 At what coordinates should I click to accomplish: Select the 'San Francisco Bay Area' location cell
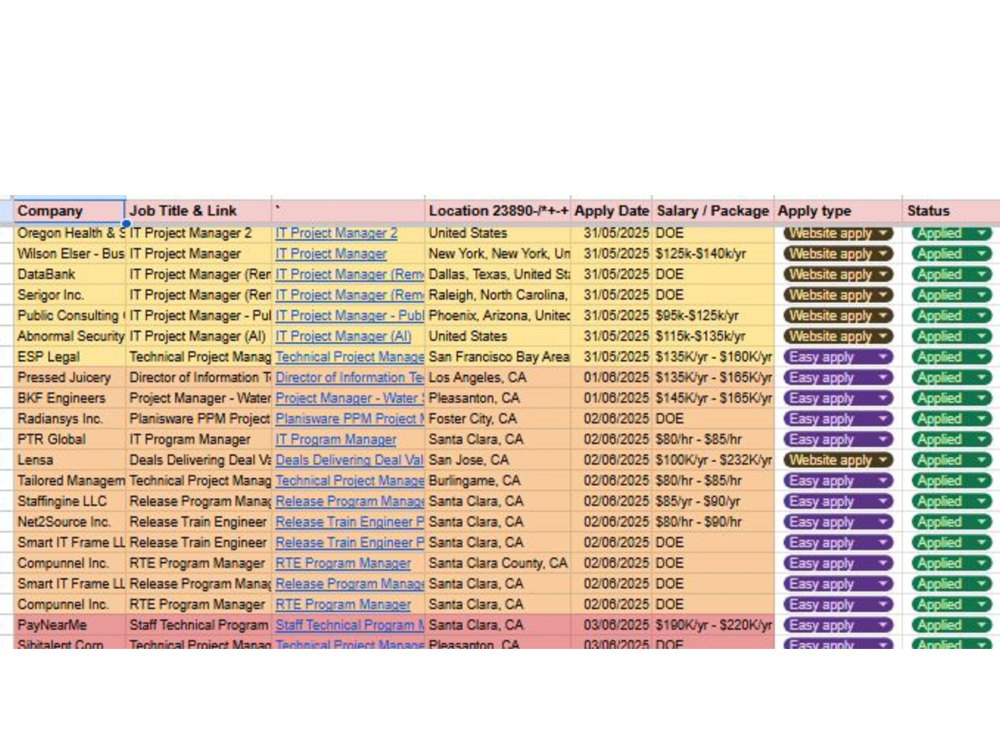(497, 357)
